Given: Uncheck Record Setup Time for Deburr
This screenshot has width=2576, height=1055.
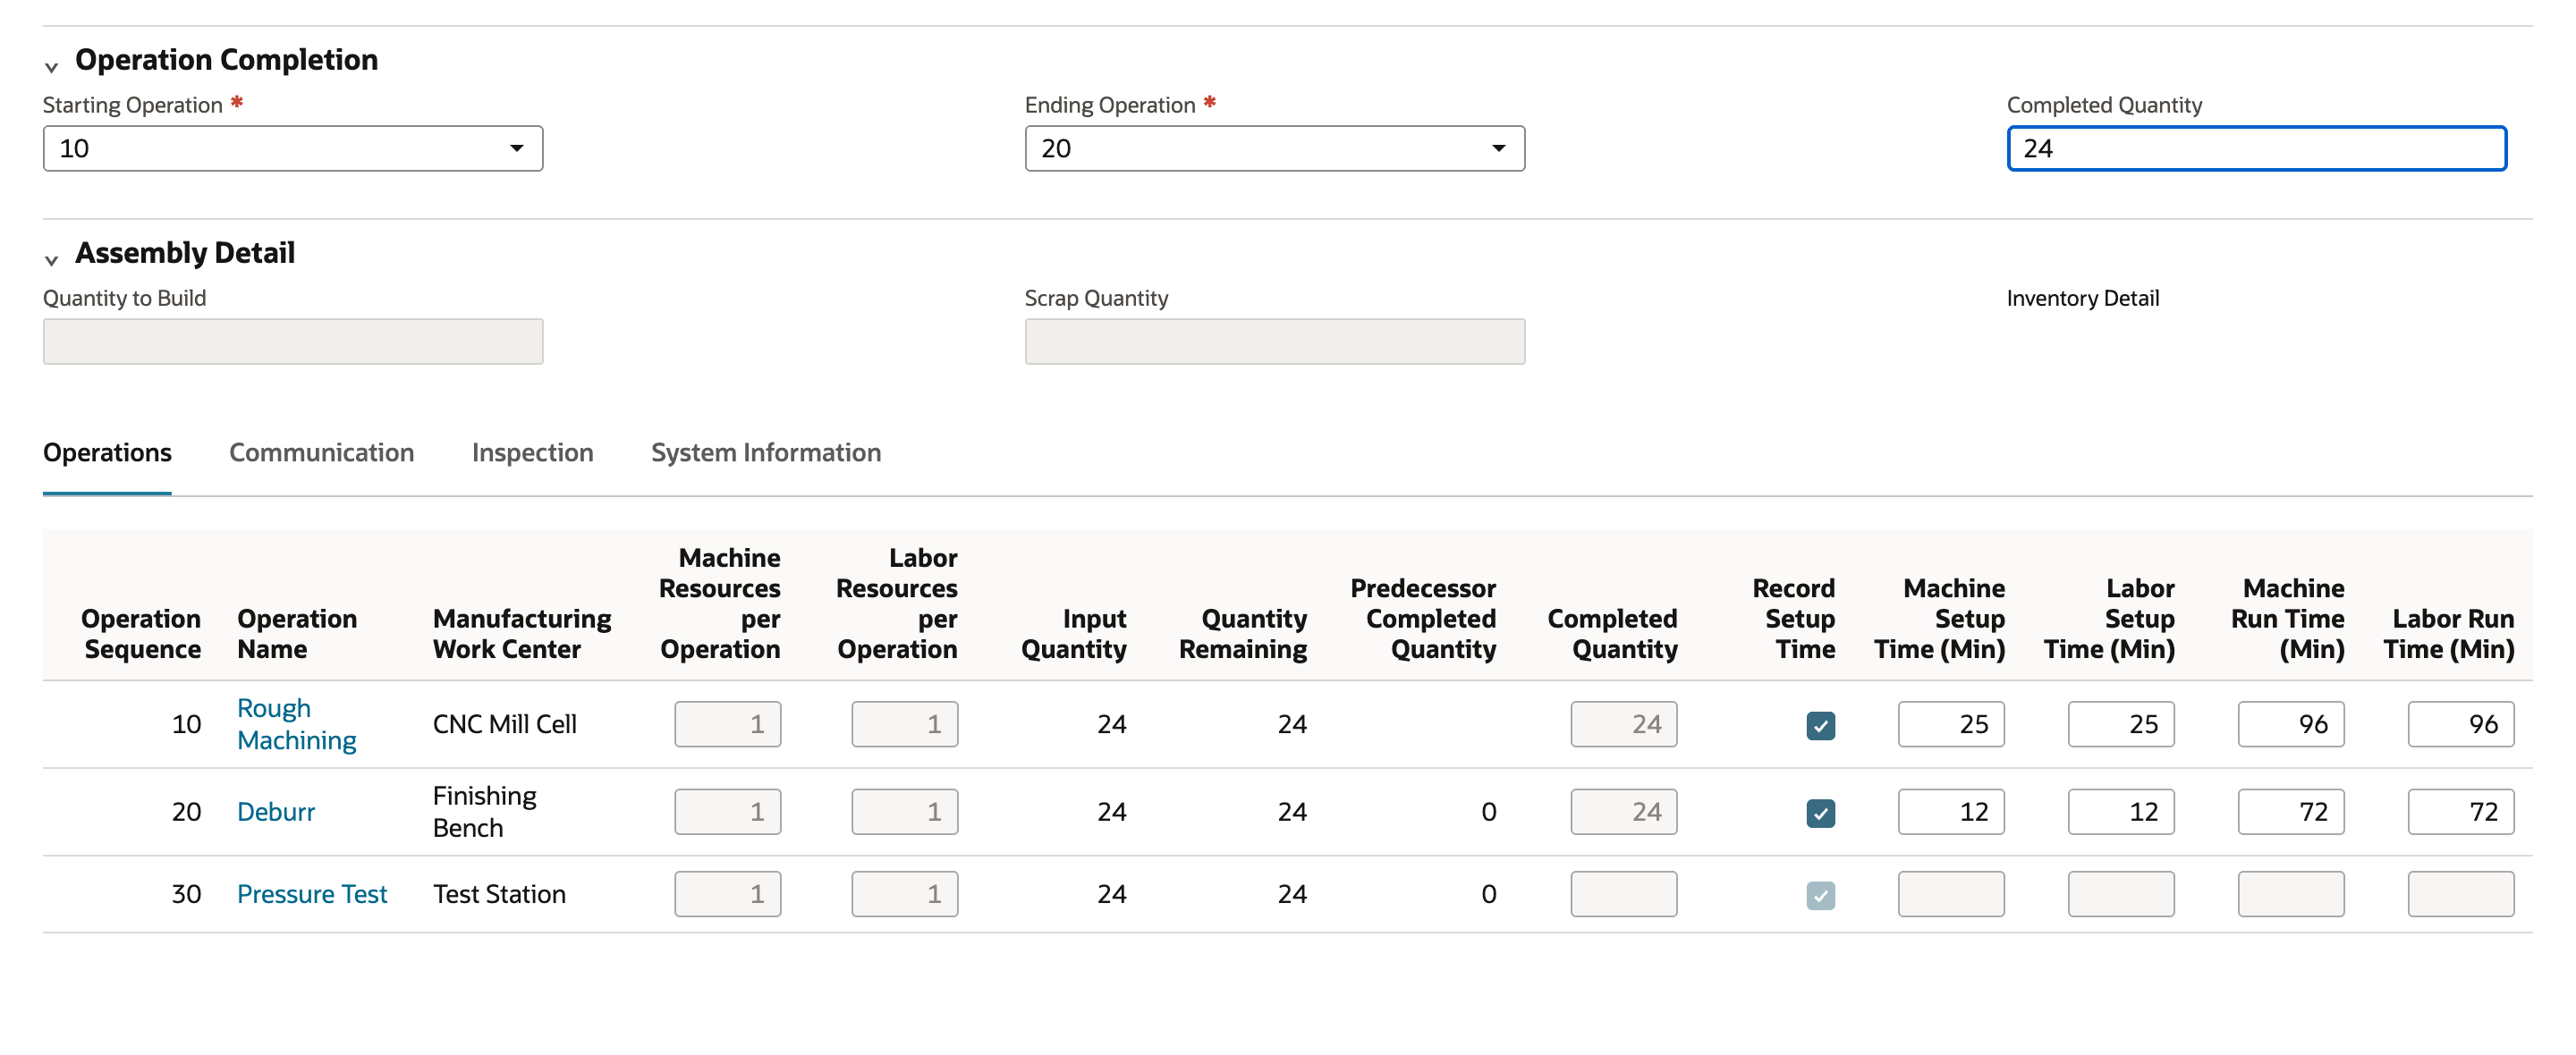Looking at the screenshot, I should pos(1820,813).
